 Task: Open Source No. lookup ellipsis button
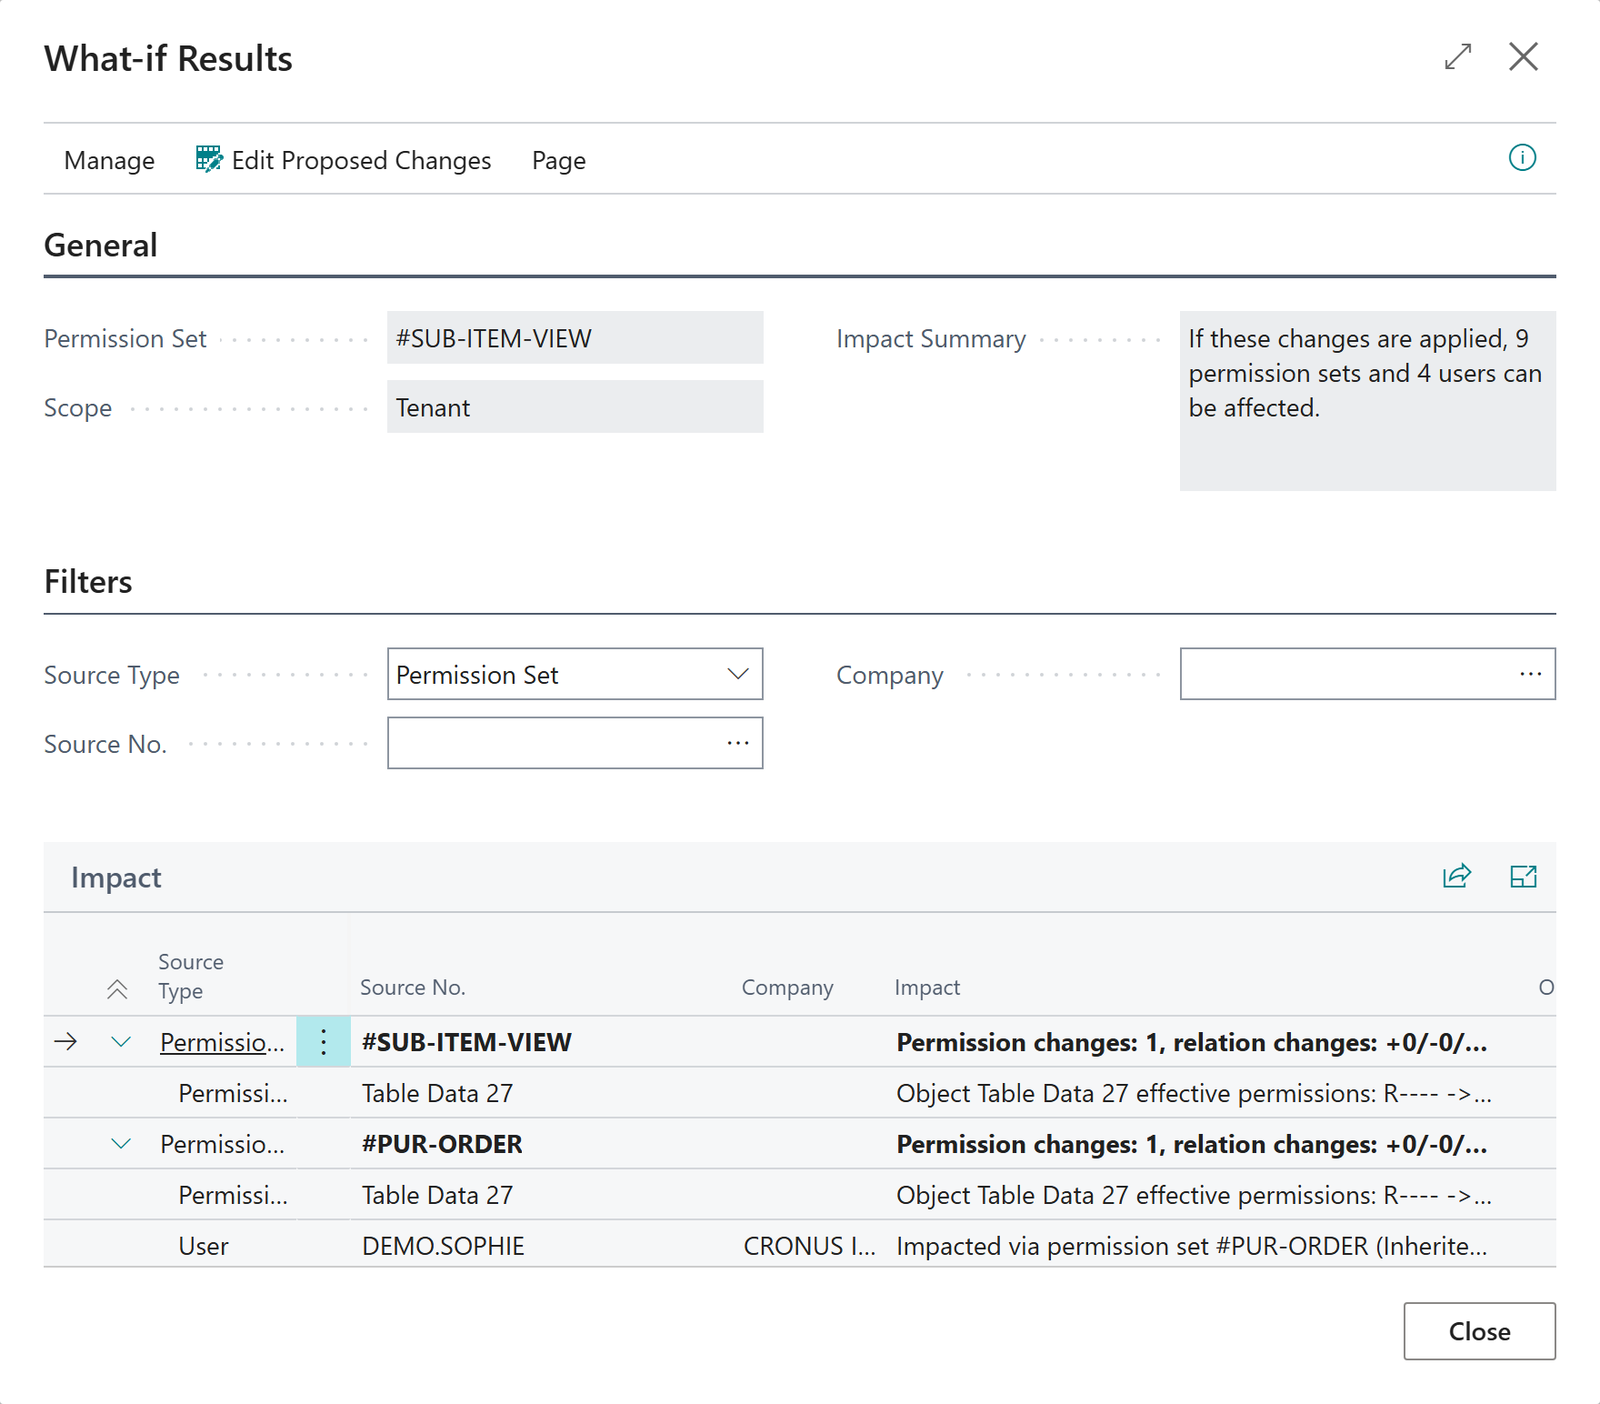[738, 743]
